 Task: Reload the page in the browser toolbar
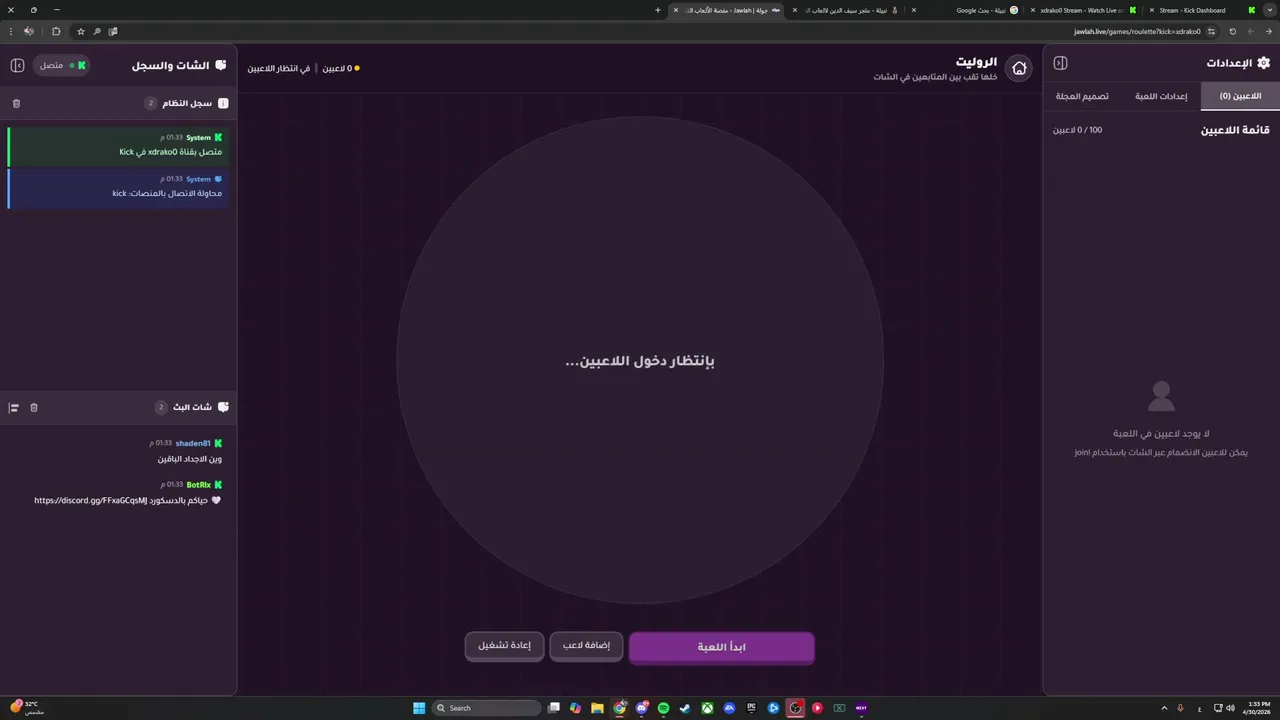click(1233, 31)
